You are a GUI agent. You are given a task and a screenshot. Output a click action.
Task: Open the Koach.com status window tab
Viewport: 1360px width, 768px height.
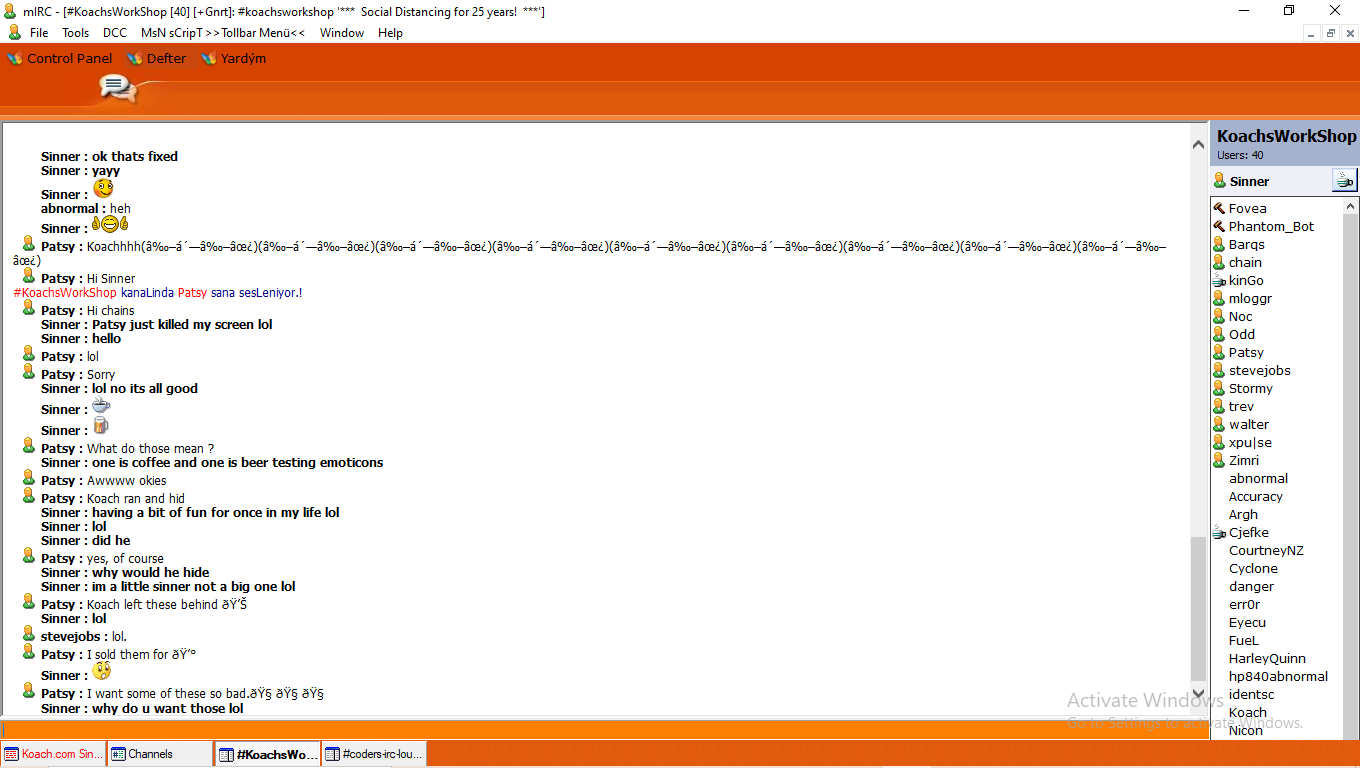point(53,754)
